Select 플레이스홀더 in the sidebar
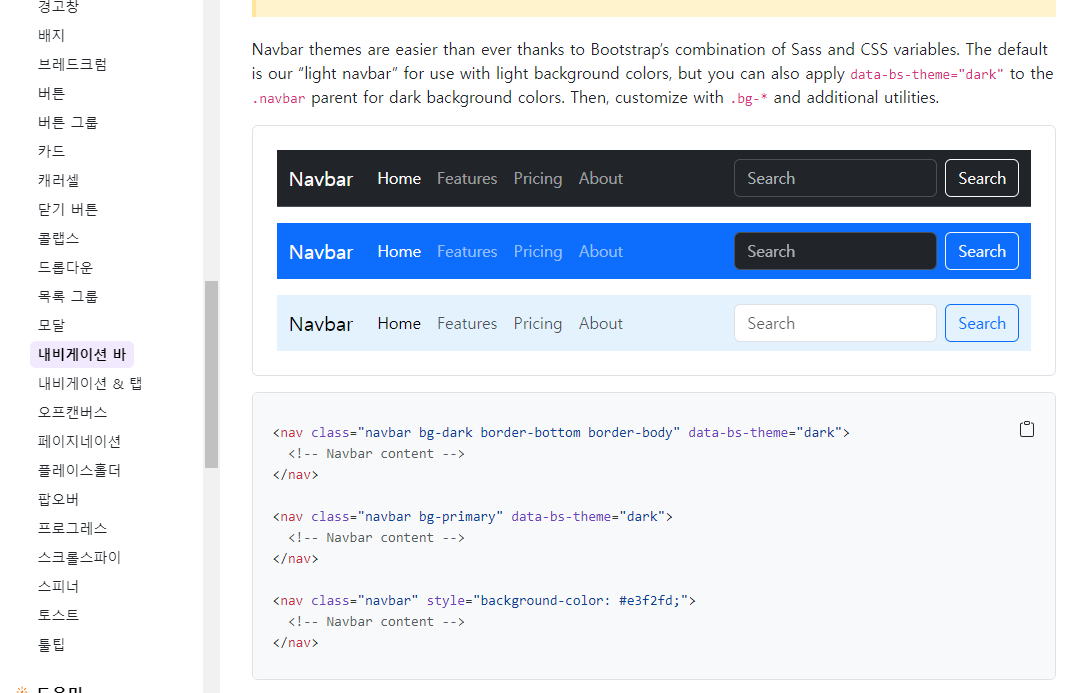This screenshot has height=693, width=1072. pyautogui.click(x=79, y=470)
